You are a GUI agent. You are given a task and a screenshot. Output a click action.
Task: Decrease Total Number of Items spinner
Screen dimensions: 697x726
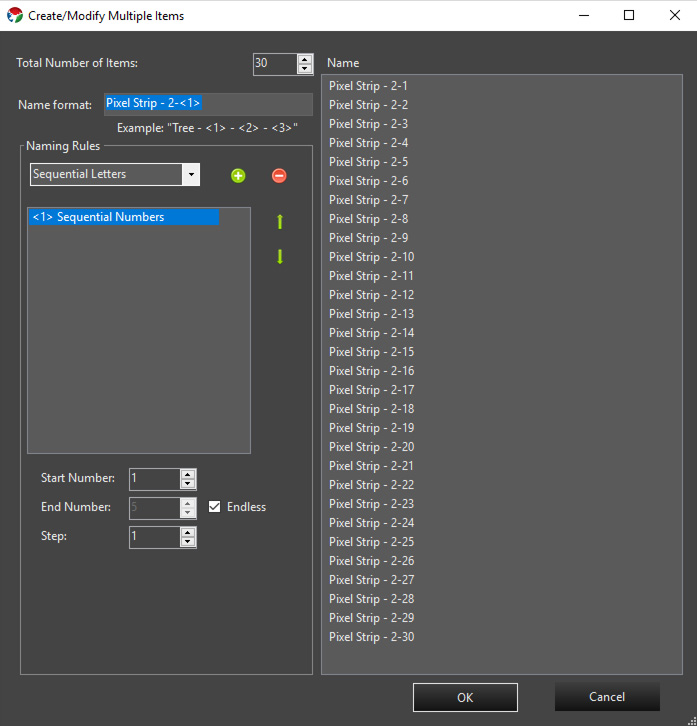coord(305,69)
